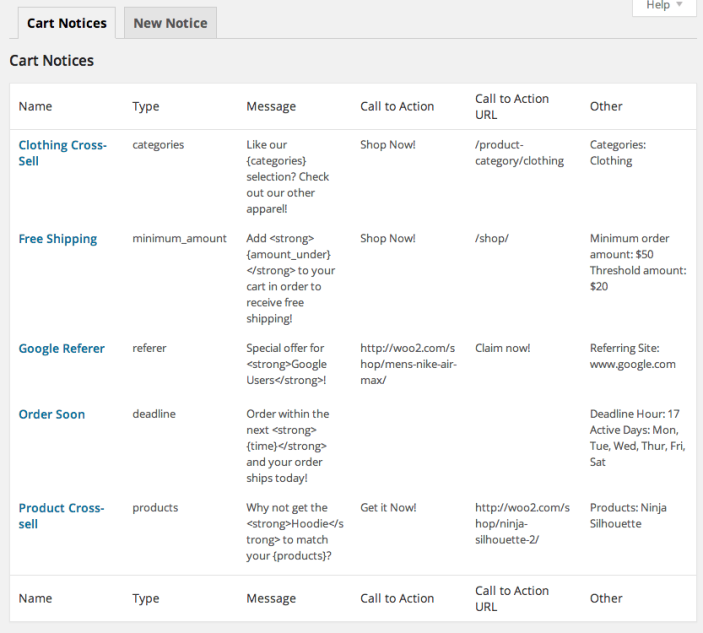Viewport: 703px width, 633px height.
Task: Edit the Order Soon notice
Action: (x=52, y=414)
